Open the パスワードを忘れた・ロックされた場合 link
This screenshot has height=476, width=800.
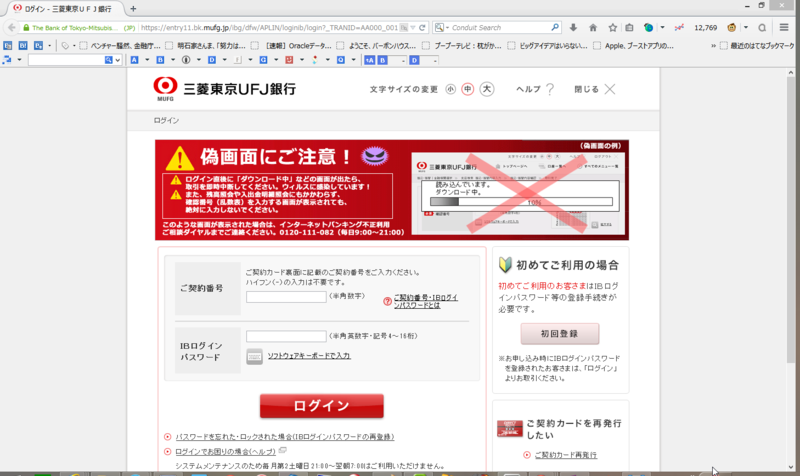[x=285, y=437]
